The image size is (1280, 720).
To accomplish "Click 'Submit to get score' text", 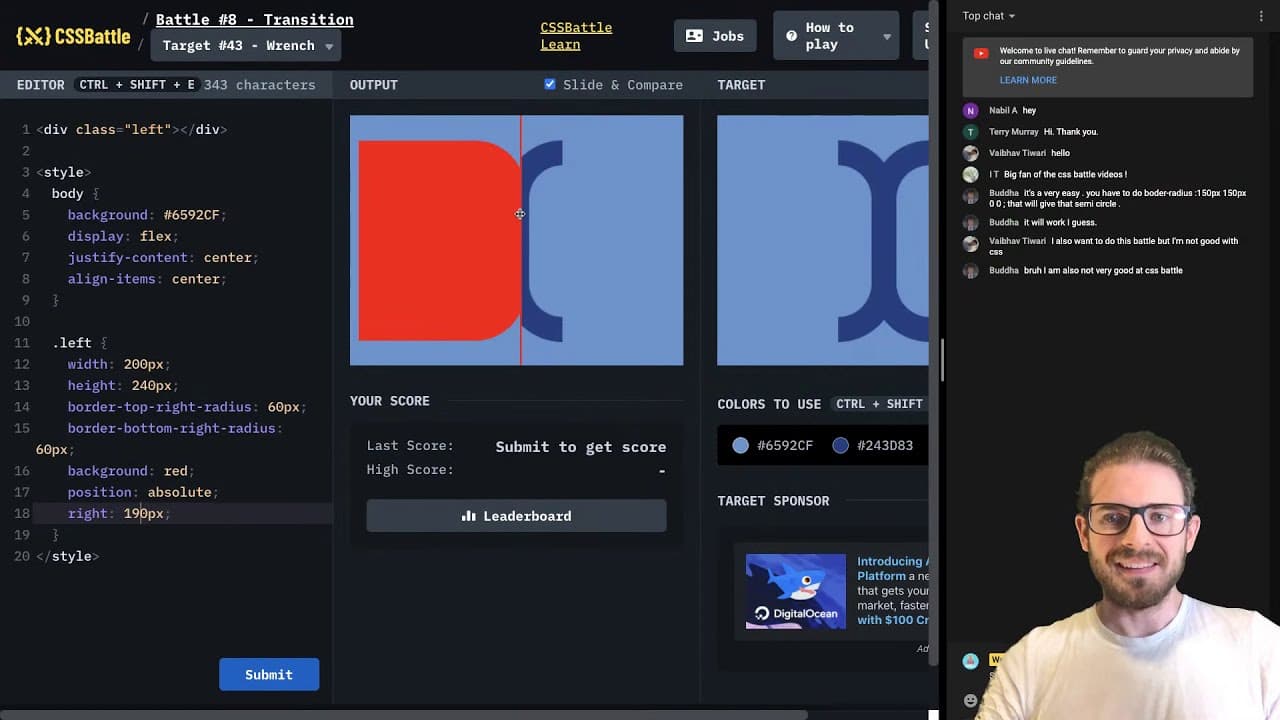I will [x=581, y=447].
